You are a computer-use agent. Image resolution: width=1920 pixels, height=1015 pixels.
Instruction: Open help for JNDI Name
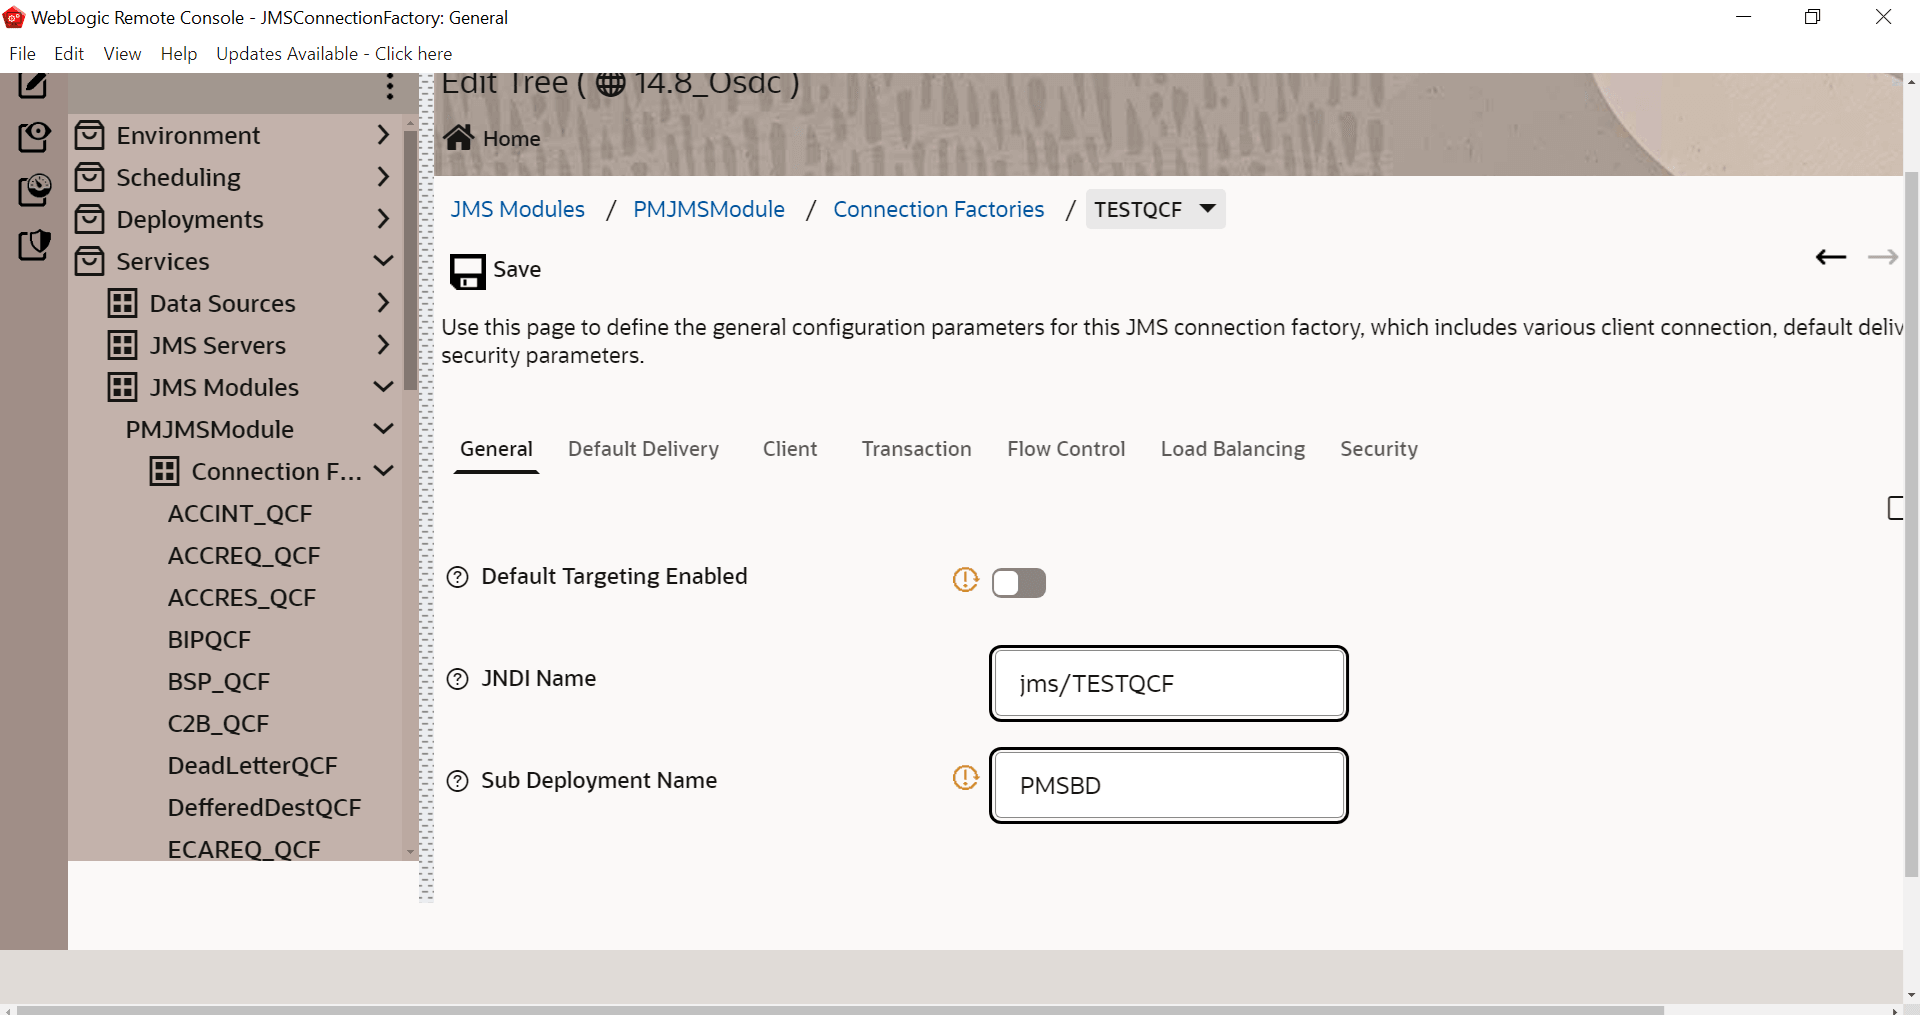pyautogui.click(x=457, y=679)
